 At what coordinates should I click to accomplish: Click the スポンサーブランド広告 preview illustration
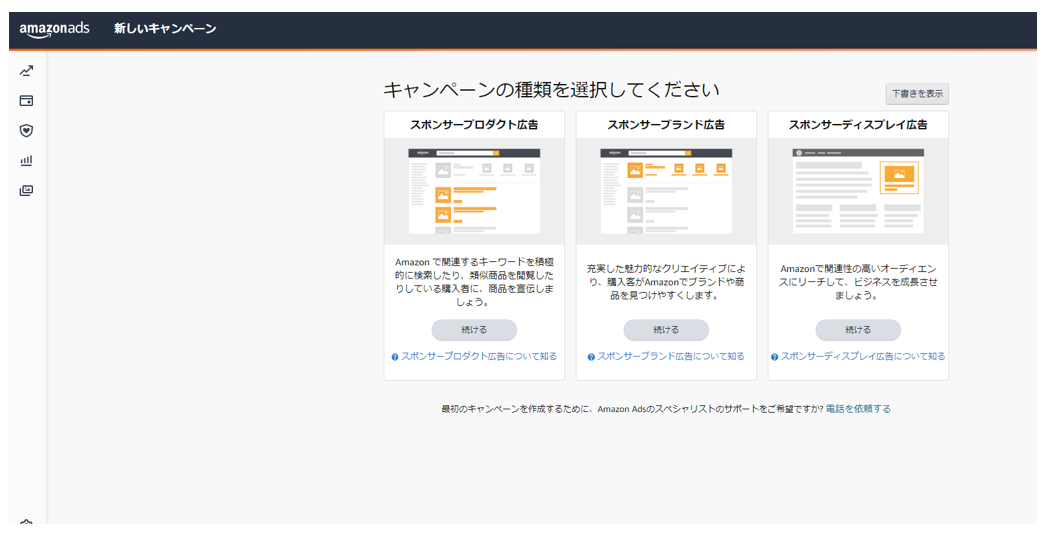666,191
